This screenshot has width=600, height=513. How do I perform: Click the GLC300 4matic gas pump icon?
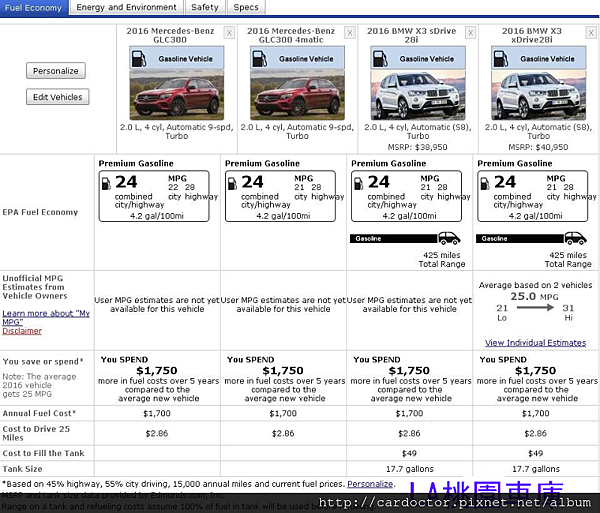pos(259,59)
